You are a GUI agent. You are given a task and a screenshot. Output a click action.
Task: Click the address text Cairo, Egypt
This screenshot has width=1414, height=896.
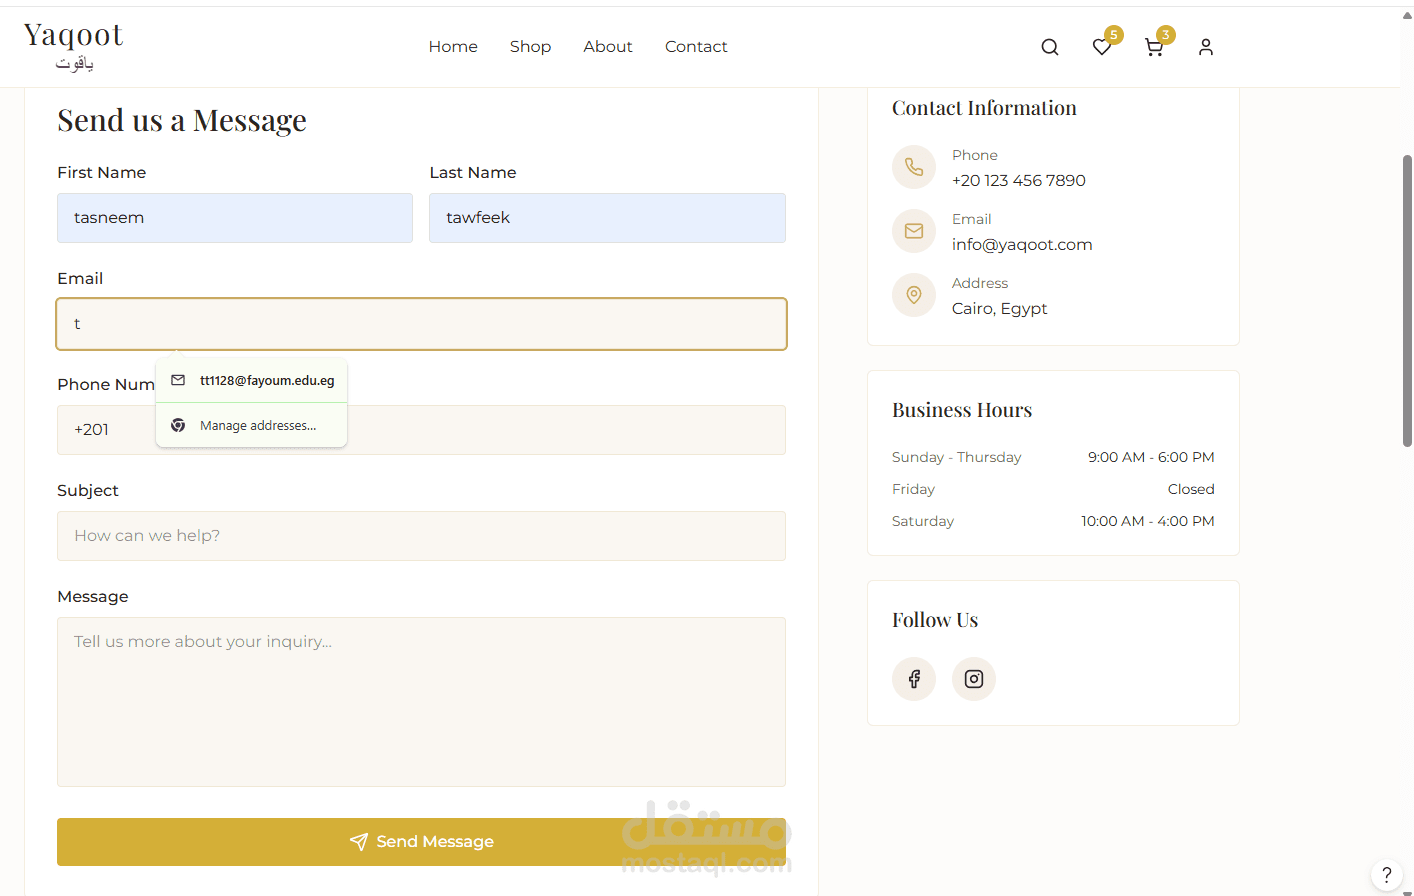999,309
